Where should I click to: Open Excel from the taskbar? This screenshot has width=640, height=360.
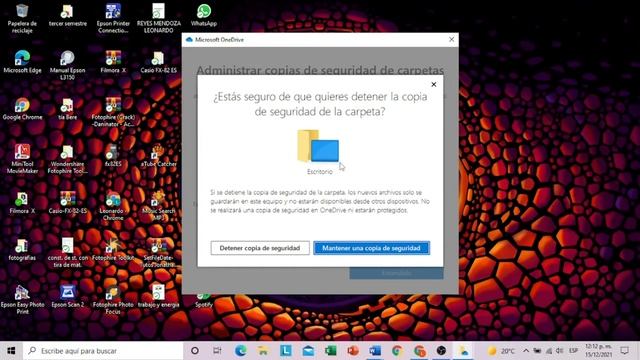point(331,351)
